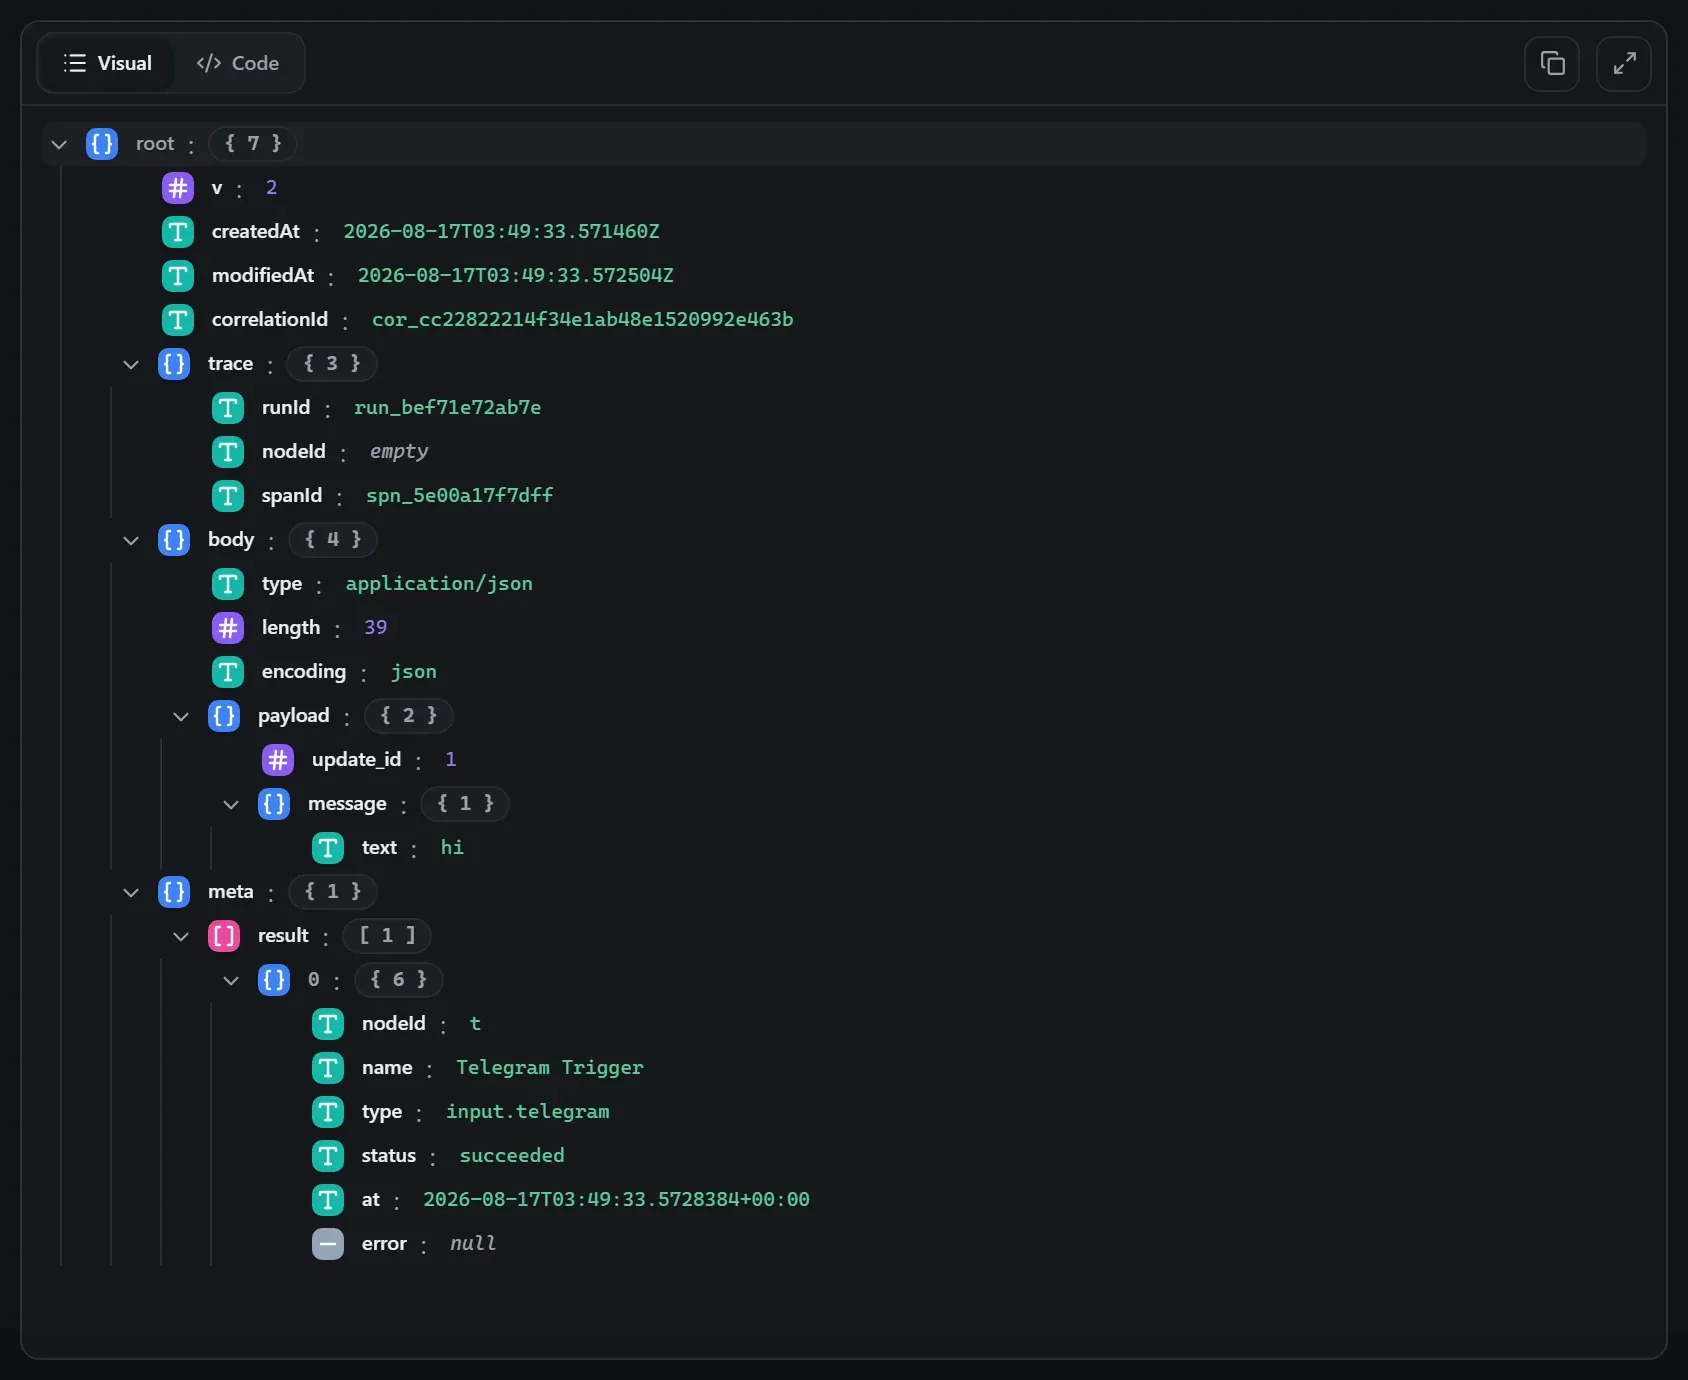
Task: Click the empty nodeId value in trace
Action: [x=399, y=452]
